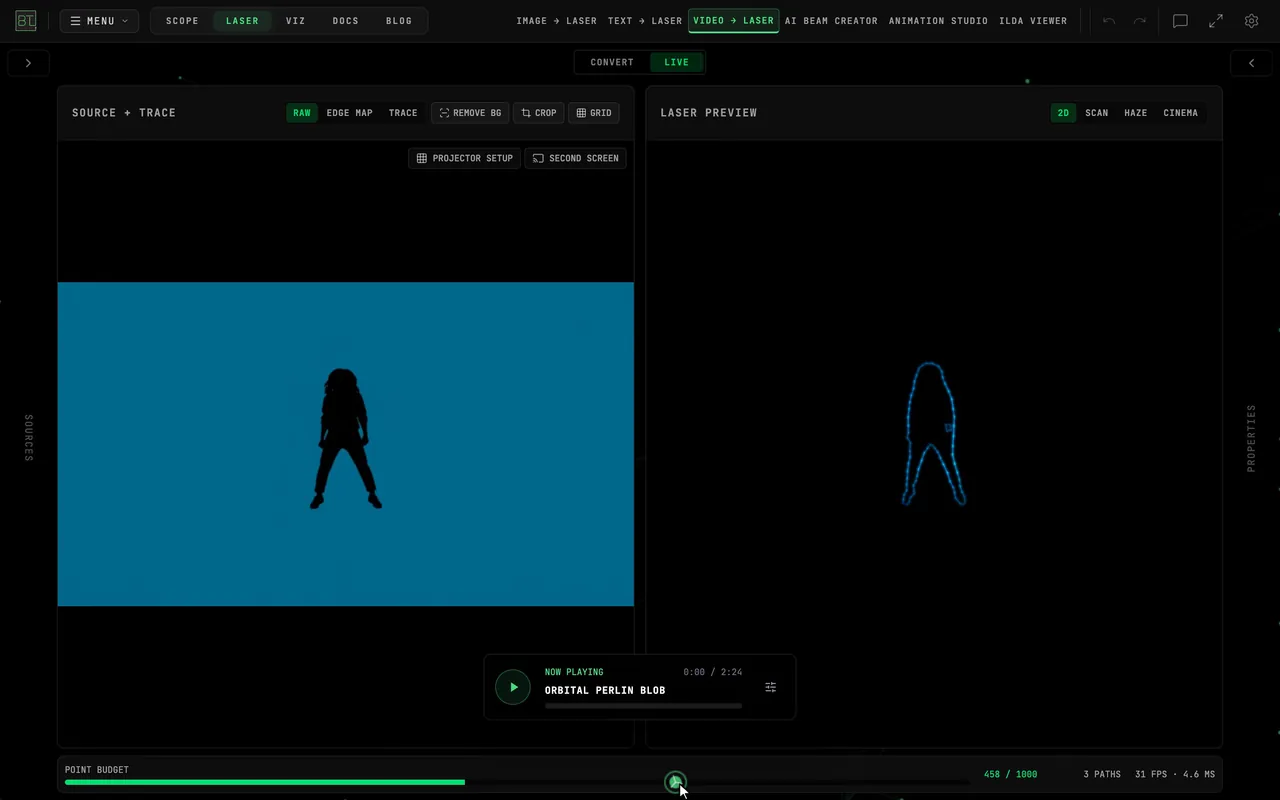Image resolution: width=1280 pixels, height=800 pixels.
Task: Open the ILDA Viewer
Action: pos(1033,21)
